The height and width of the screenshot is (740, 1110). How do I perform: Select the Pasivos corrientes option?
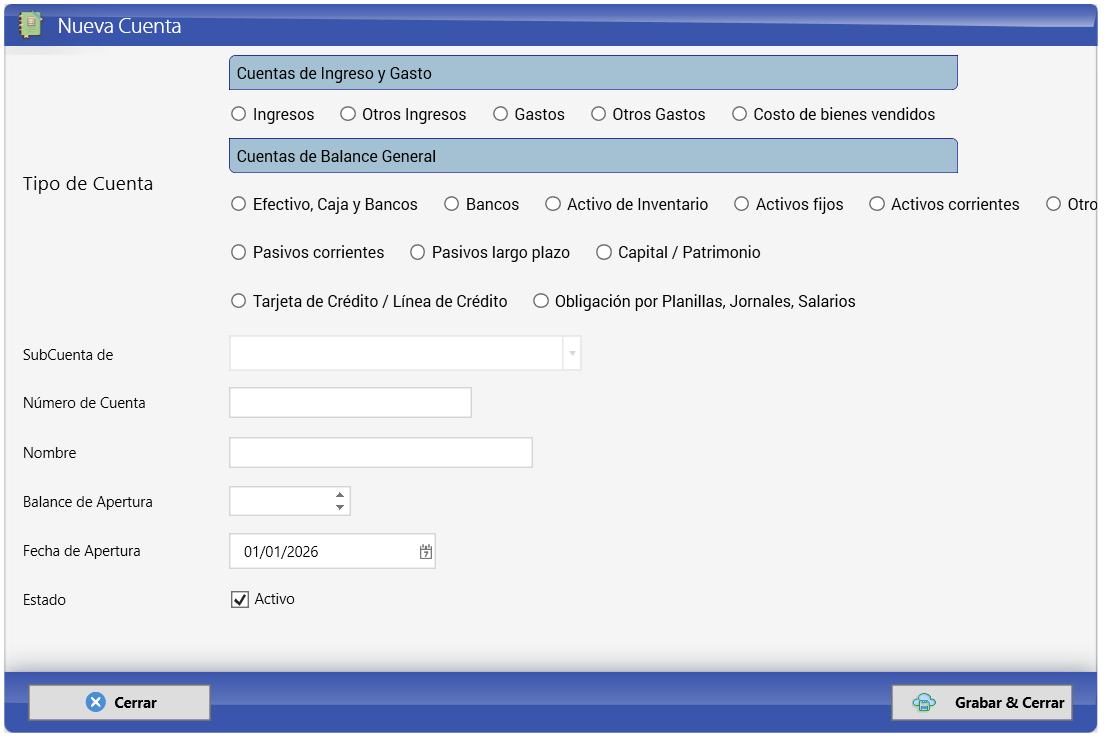click(239, 252)
